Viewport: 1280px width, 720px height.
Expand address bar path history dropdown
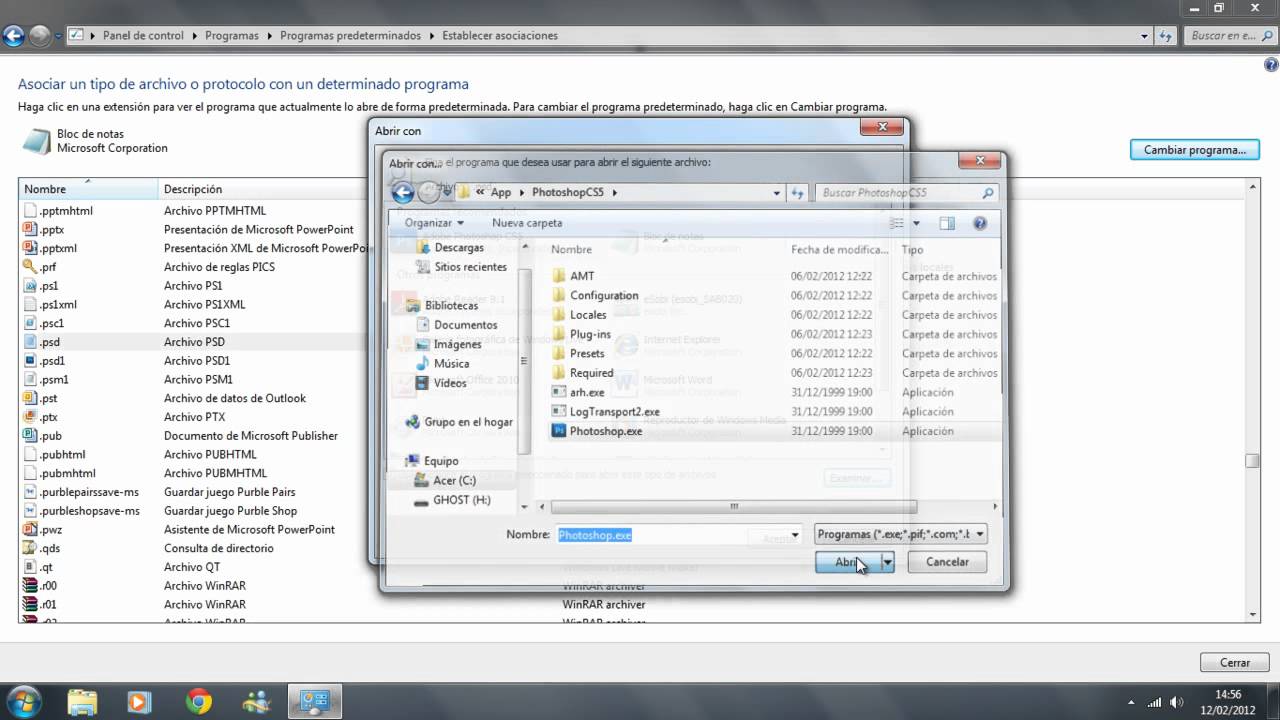click(x=776, y=193)
